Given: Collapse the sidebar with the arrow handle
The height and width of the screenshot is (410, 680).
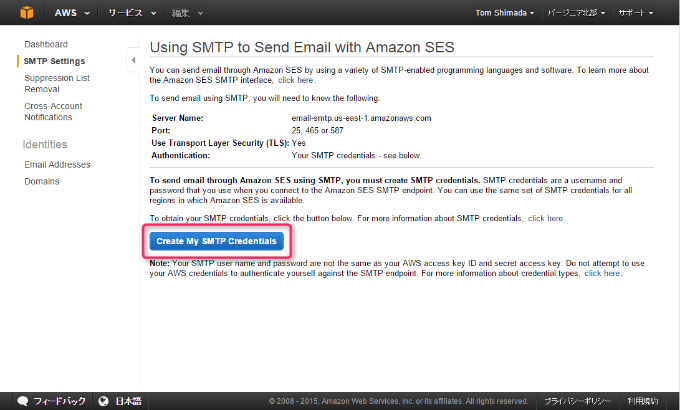Looking at the screenshot, I should 133,60.
